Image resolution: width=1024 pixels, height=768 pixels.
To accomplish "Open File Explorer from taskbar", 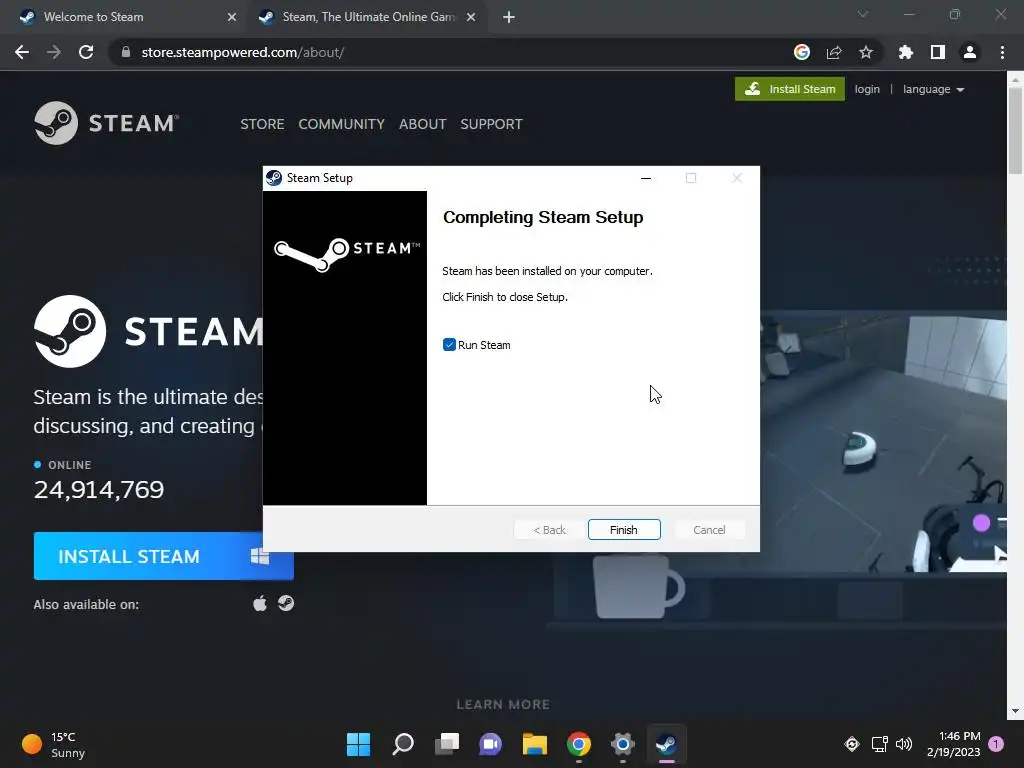I will tap(534, 744).
